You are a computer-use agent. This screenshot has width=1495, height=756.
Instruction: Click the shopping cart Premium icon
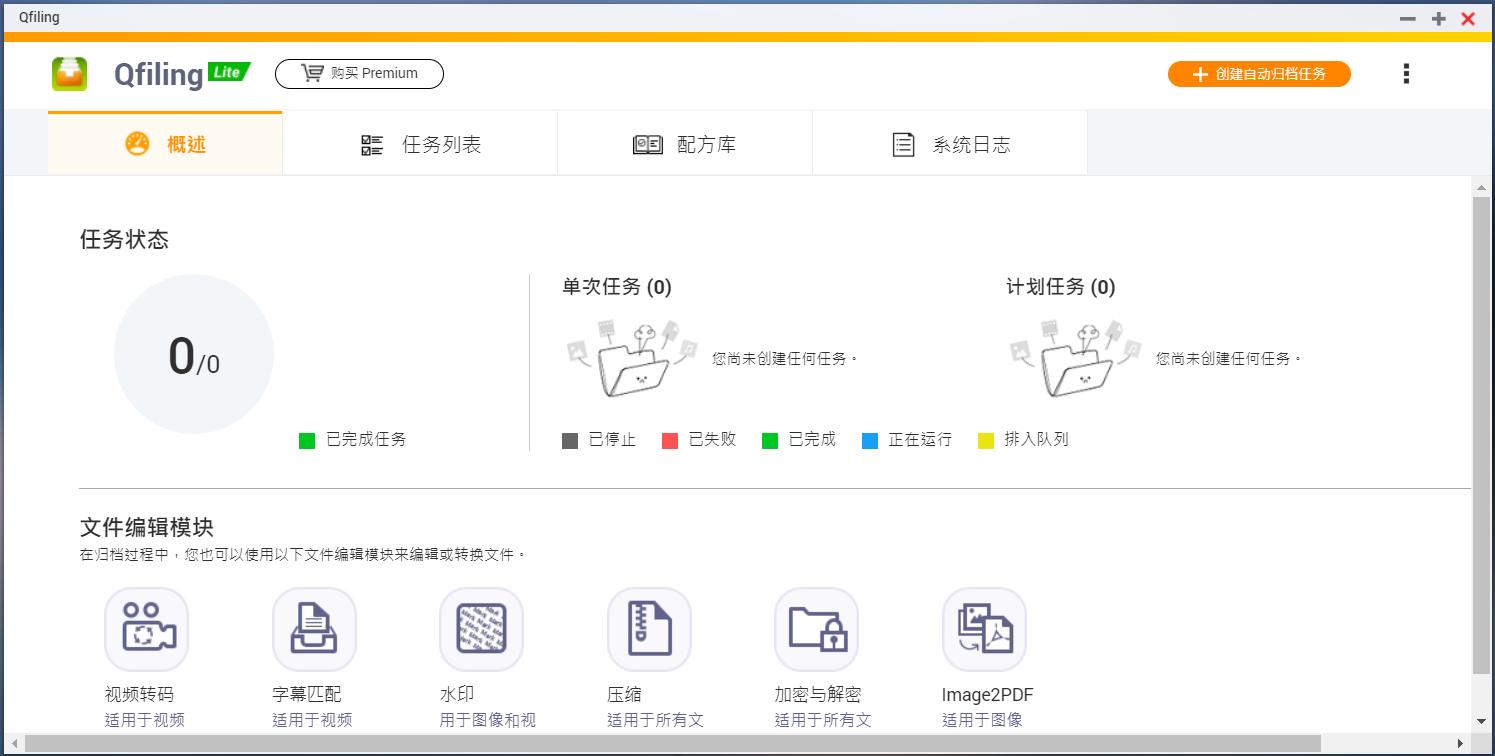311,73
